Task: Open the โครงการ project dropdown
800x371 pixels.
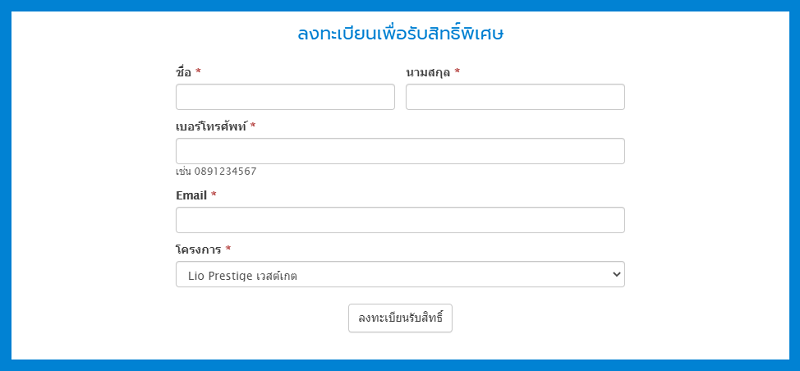Action: [x=400, y=275]
